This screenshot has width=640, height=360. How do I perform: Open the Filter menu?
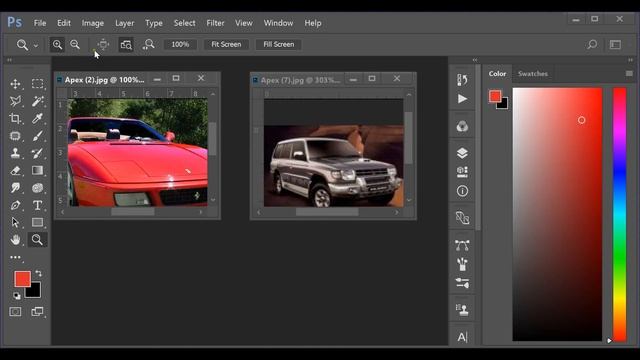(215, 23)
